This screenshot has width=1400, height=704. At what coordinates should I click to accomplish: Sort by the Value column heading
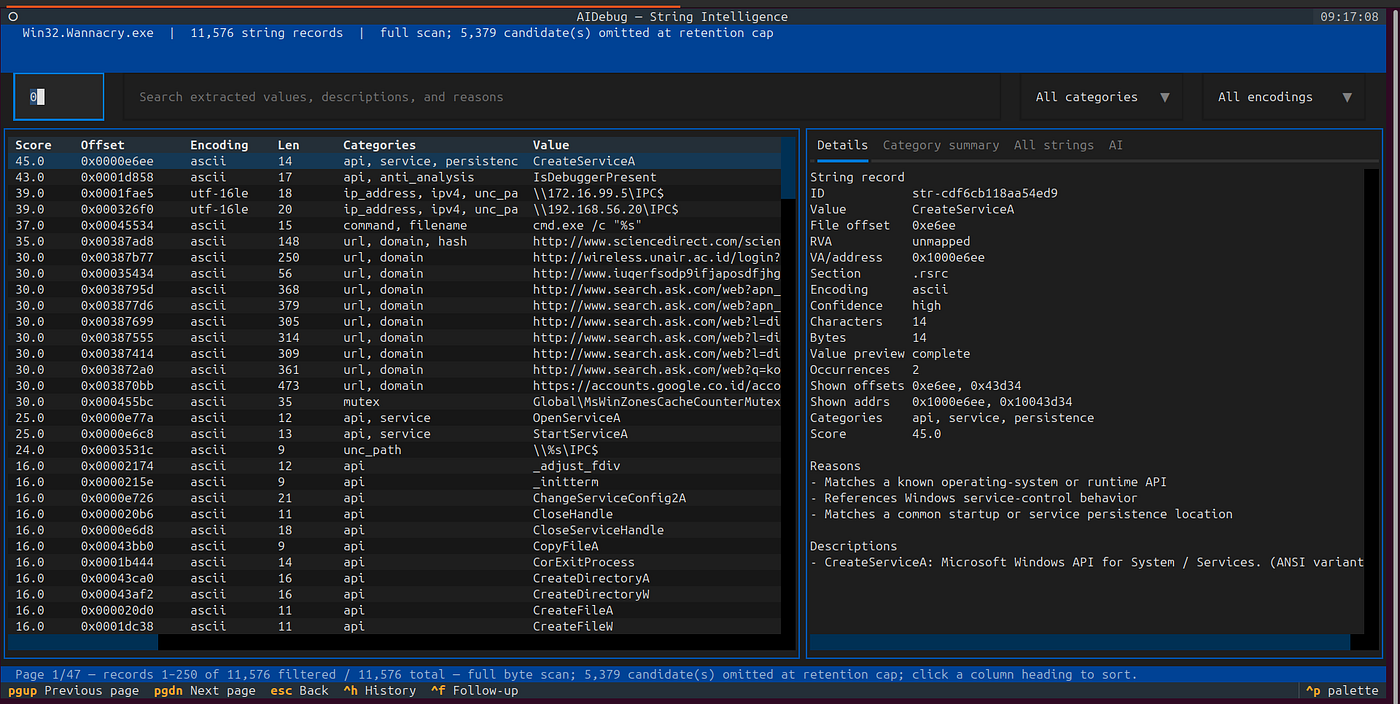551,145
